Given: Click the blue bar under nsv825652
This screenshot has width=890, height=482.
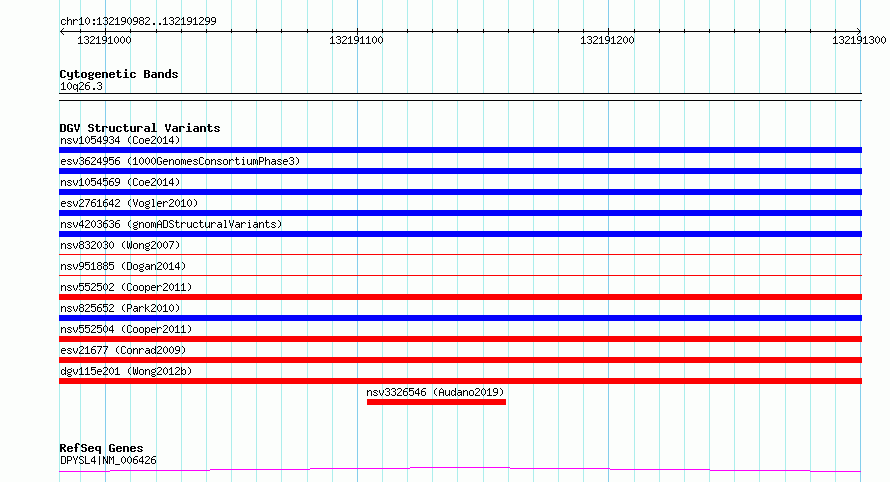Looking at the screenshot, I should coord(460,318).
